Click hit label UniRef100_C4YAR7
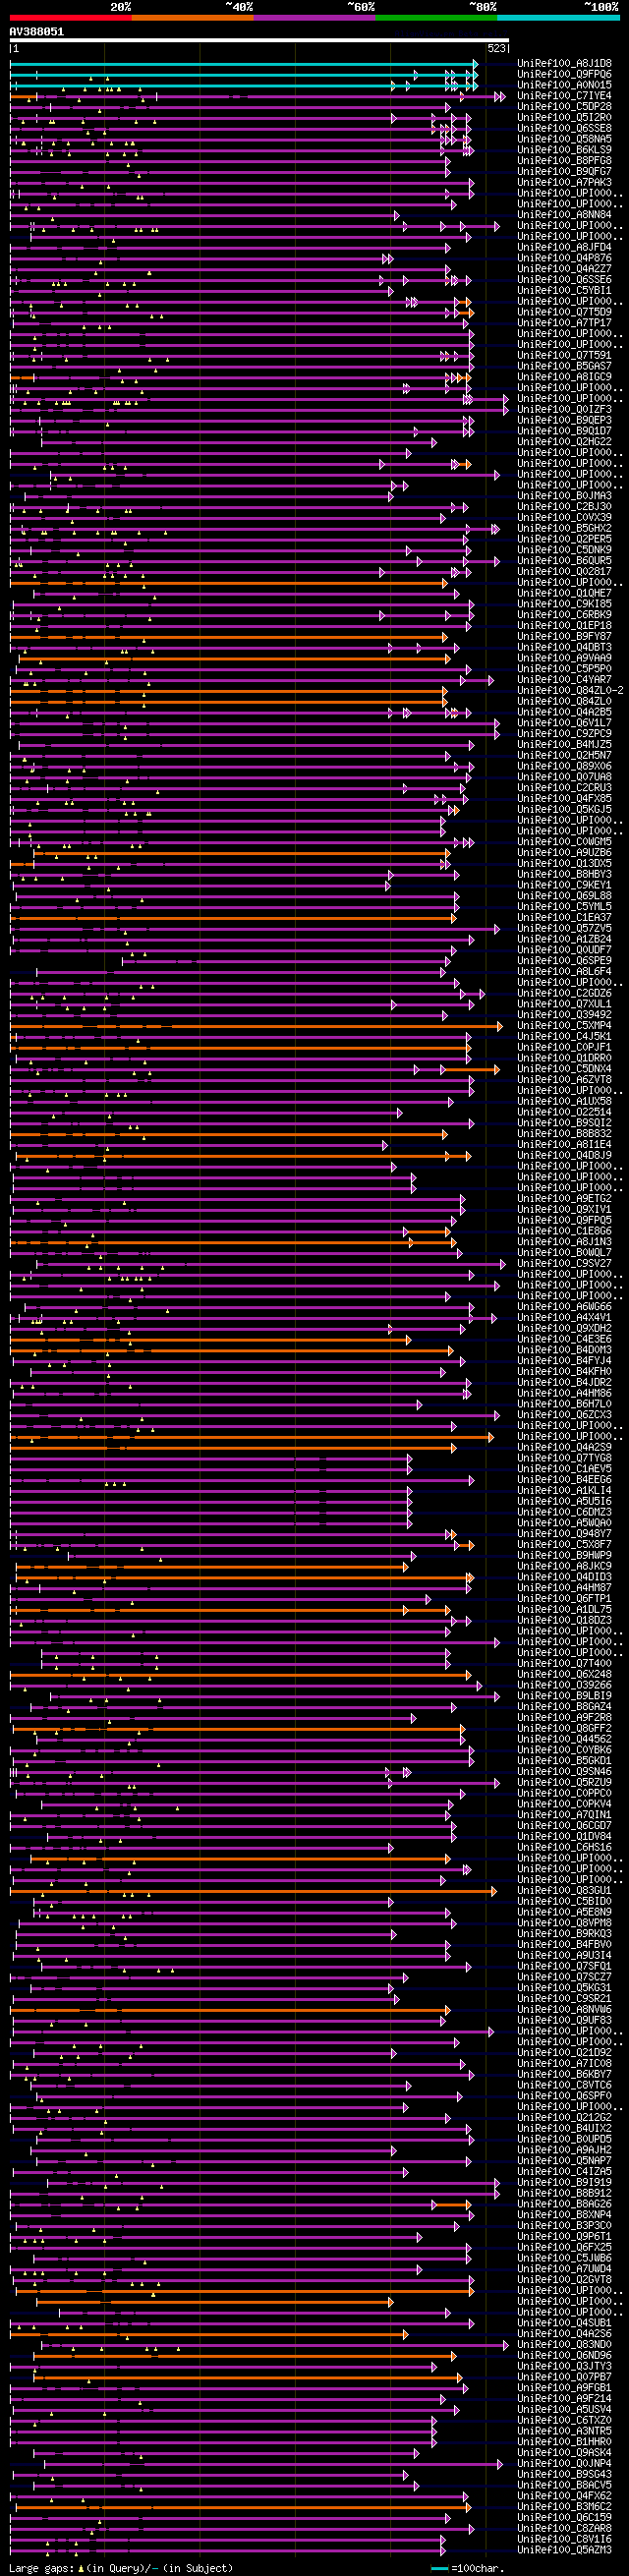This screenshot has height=2576, width=629. tap(564, 680)
